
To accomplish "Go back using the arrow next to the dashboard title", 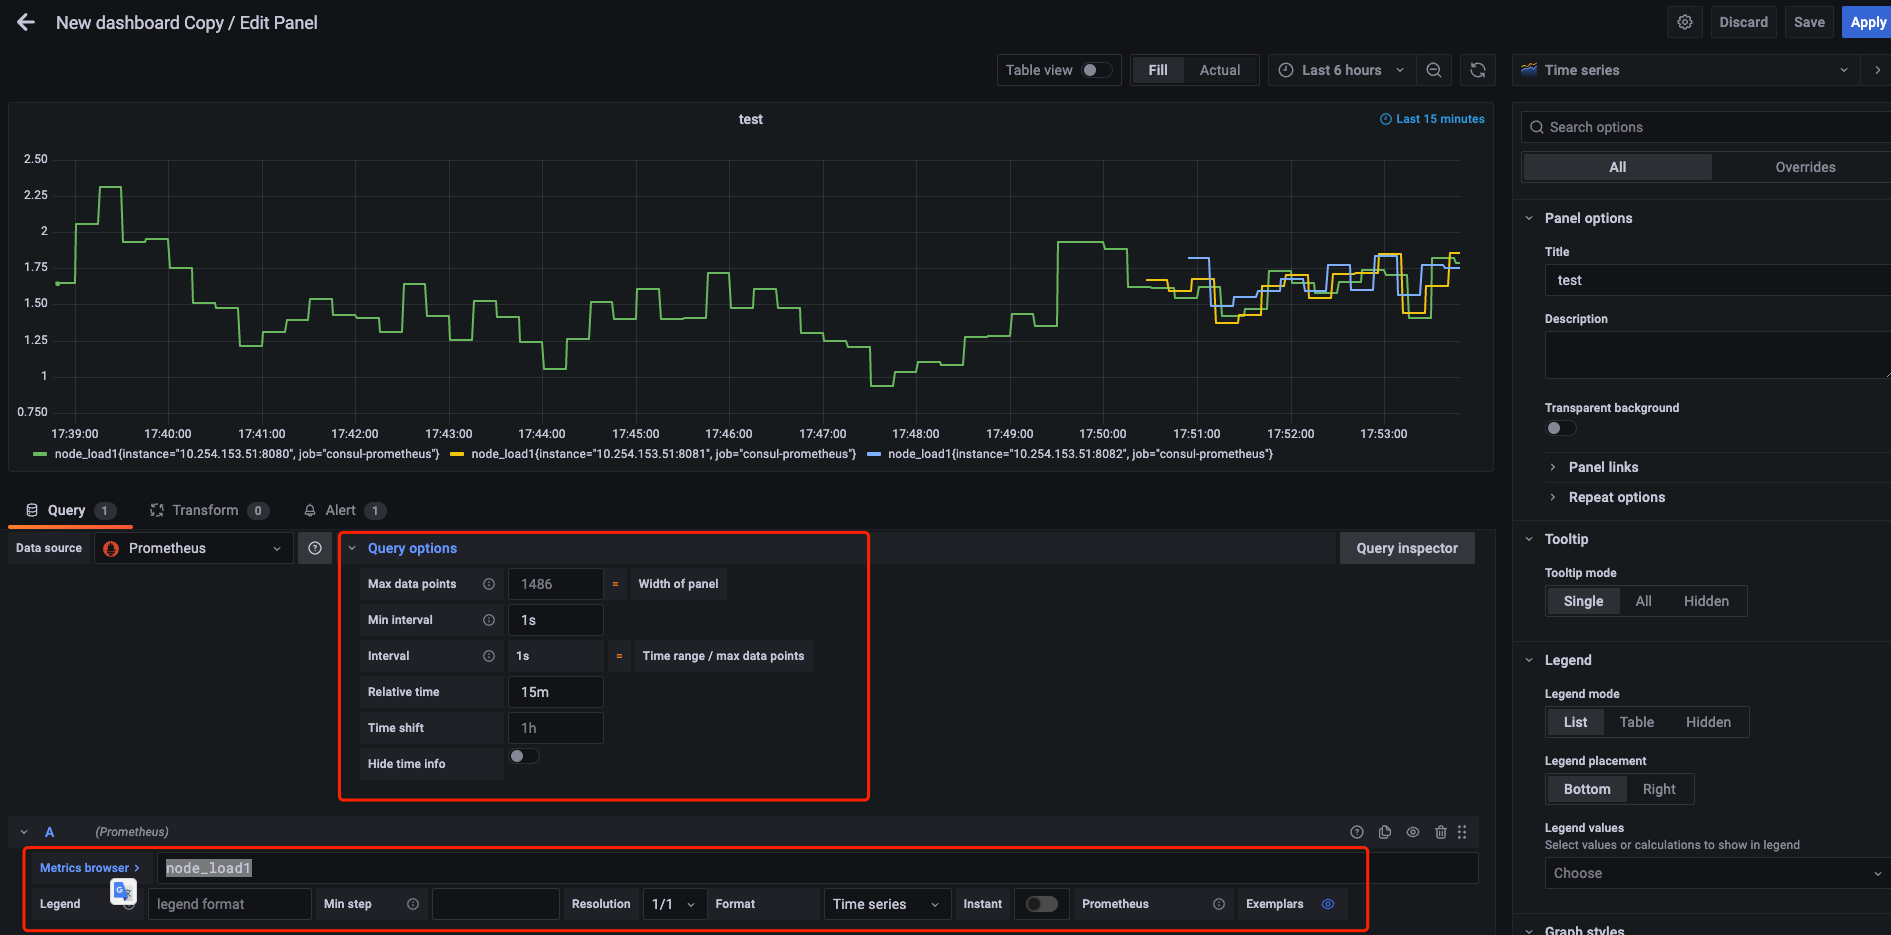I will coord(26,22).
